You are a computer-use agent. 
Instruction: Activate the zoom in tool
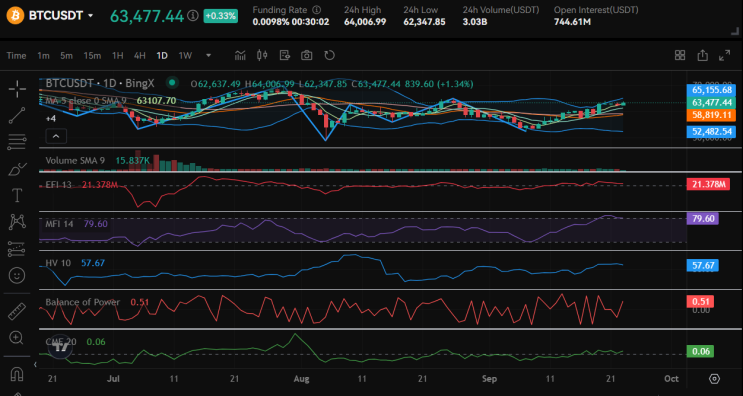click(17, 338)
